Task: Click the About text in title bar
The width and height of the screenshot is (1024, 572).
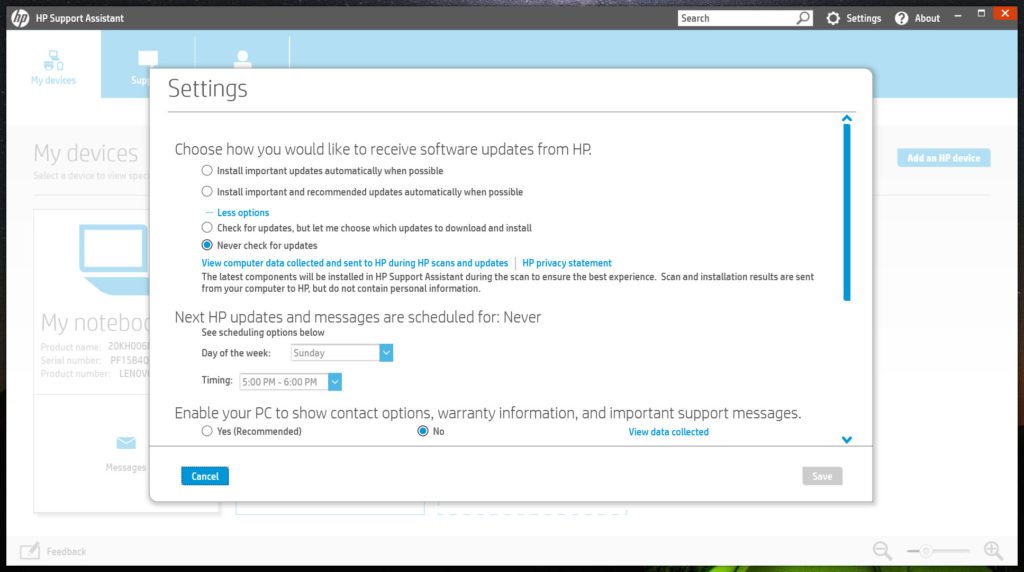Action: click(x=927, y=18)
